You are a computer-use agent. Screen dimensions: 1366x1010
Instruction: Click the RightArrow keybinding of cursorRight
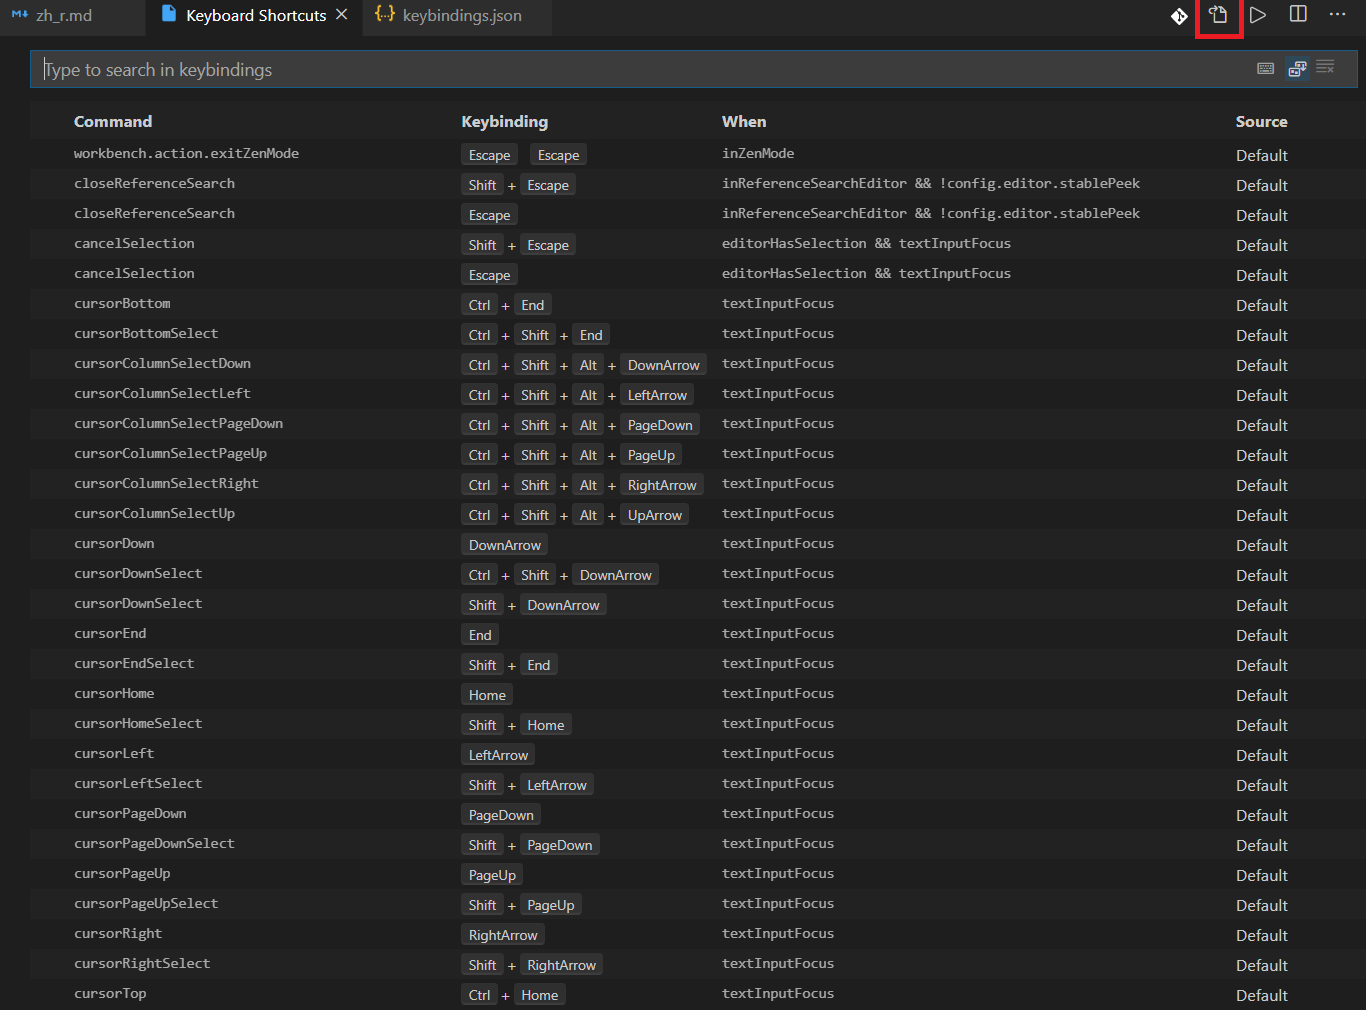coord(503,935)
